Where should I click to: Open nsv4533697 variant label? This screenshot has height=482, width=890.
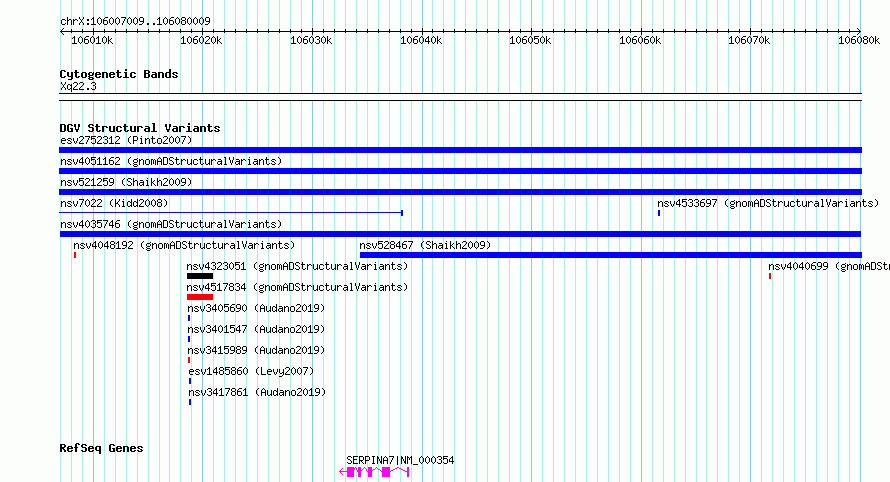click(x=768, y=203)
